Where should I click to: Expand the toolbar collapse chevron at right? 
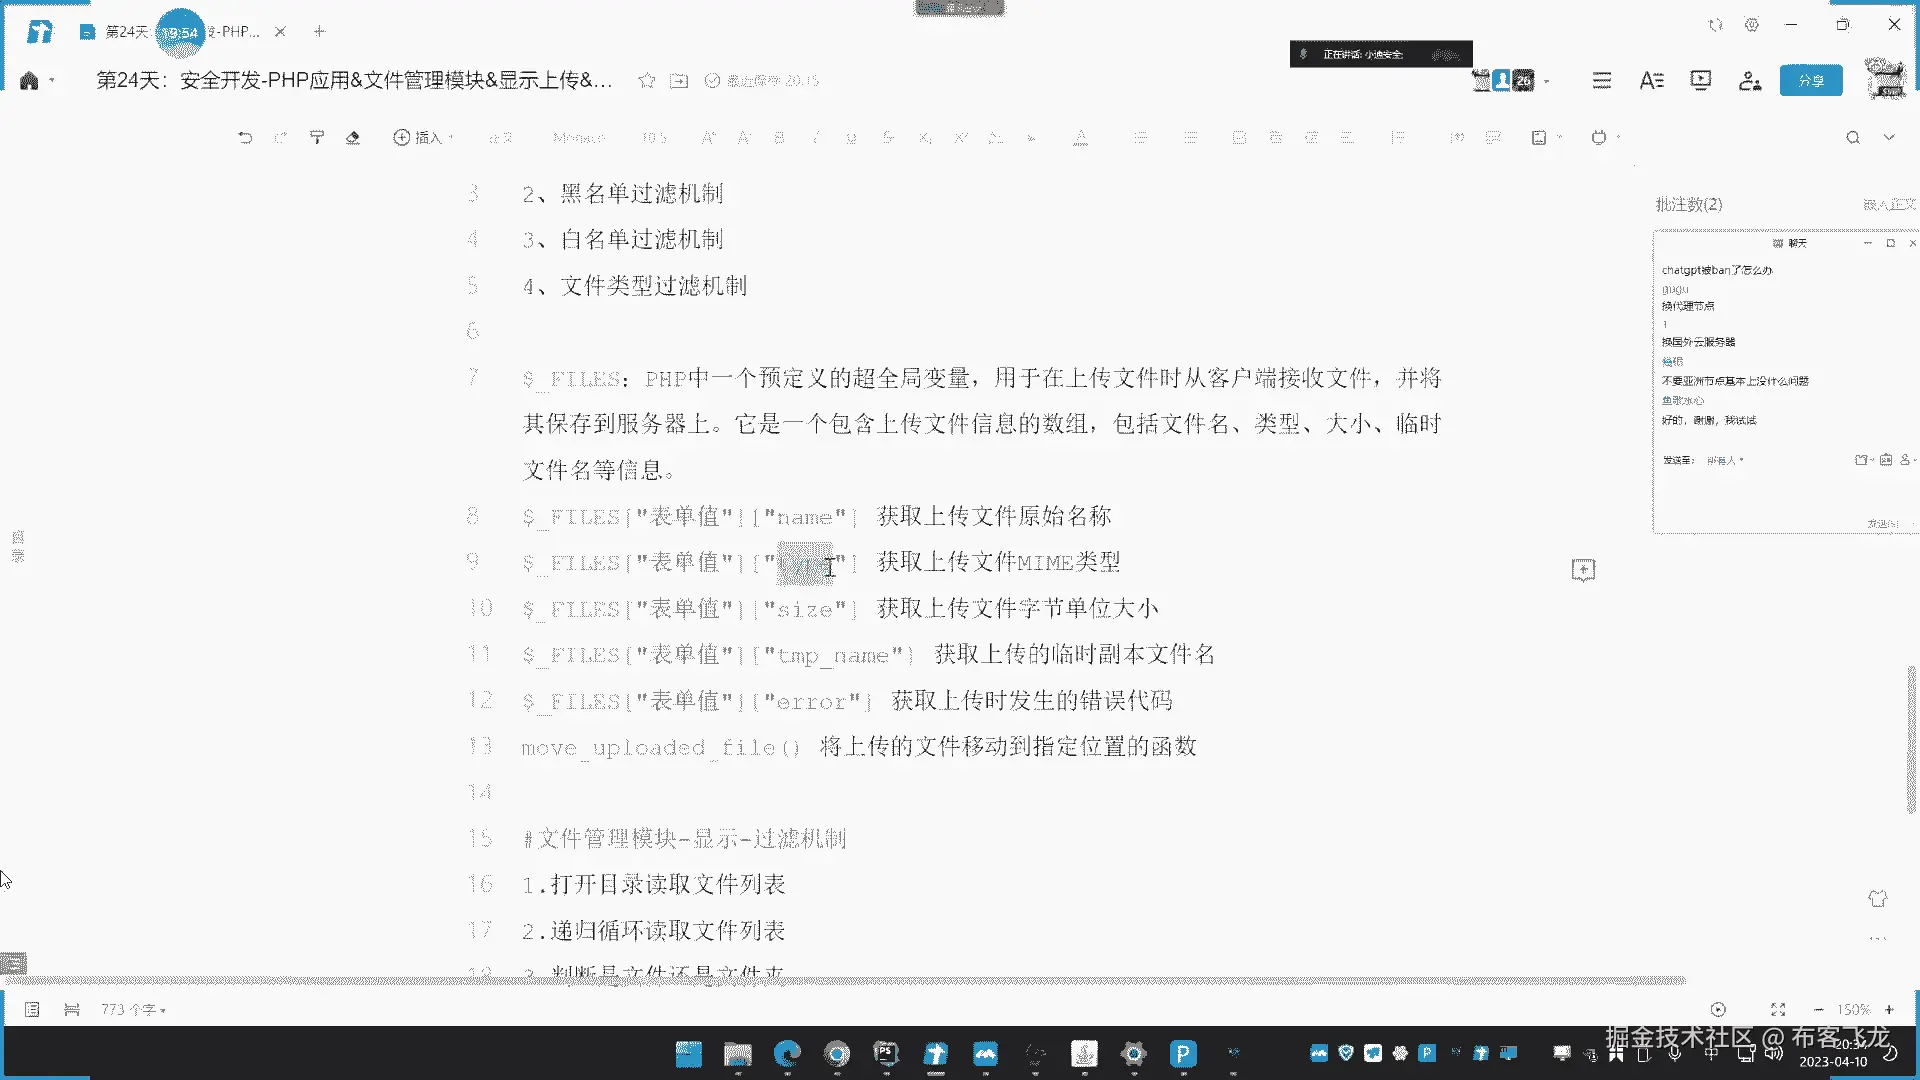tap(1889, 137)
